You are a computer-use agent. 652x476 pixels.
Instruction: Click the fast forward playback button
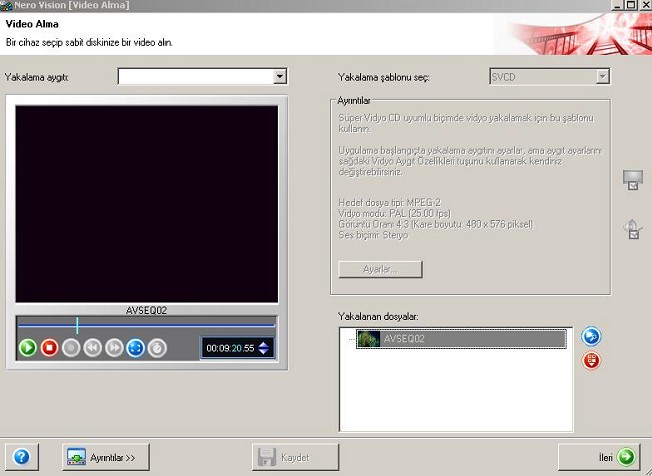114,348
